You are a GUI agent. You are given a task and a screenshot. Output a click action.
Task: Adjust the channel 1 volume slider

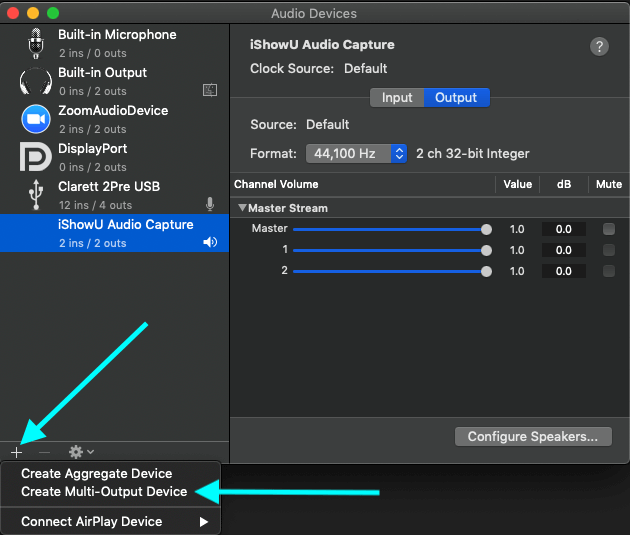pyautogui.click(x=392, y=250)
